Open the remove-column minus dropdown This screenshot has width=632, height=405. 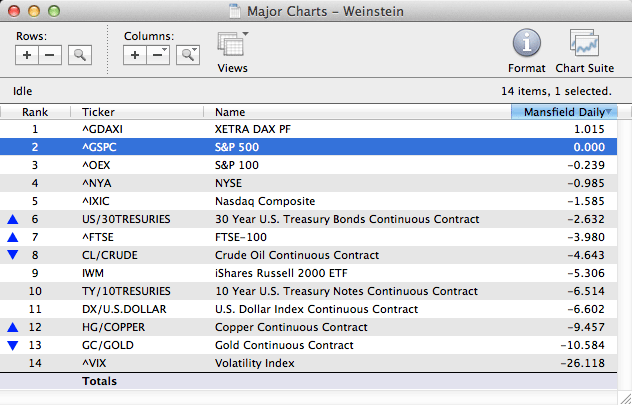pos(158,56)
